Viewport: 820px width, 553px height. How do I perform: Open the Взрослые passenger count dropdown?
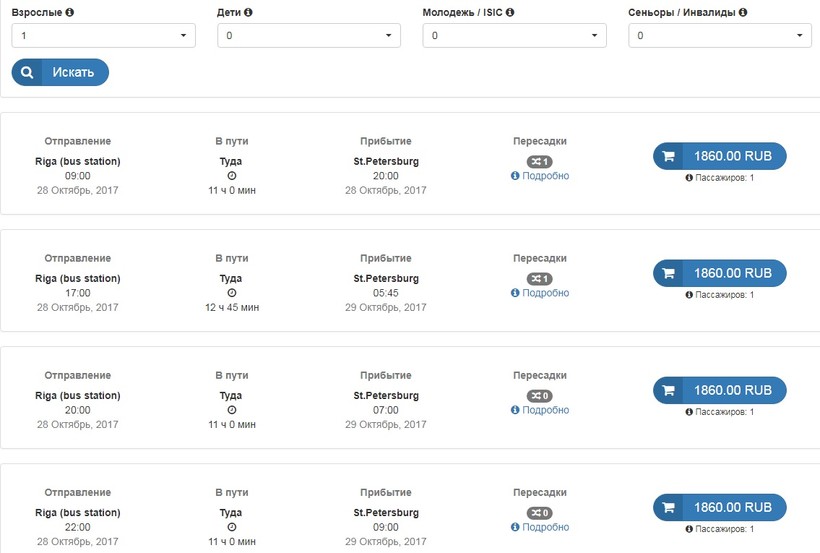click(103, 36)
